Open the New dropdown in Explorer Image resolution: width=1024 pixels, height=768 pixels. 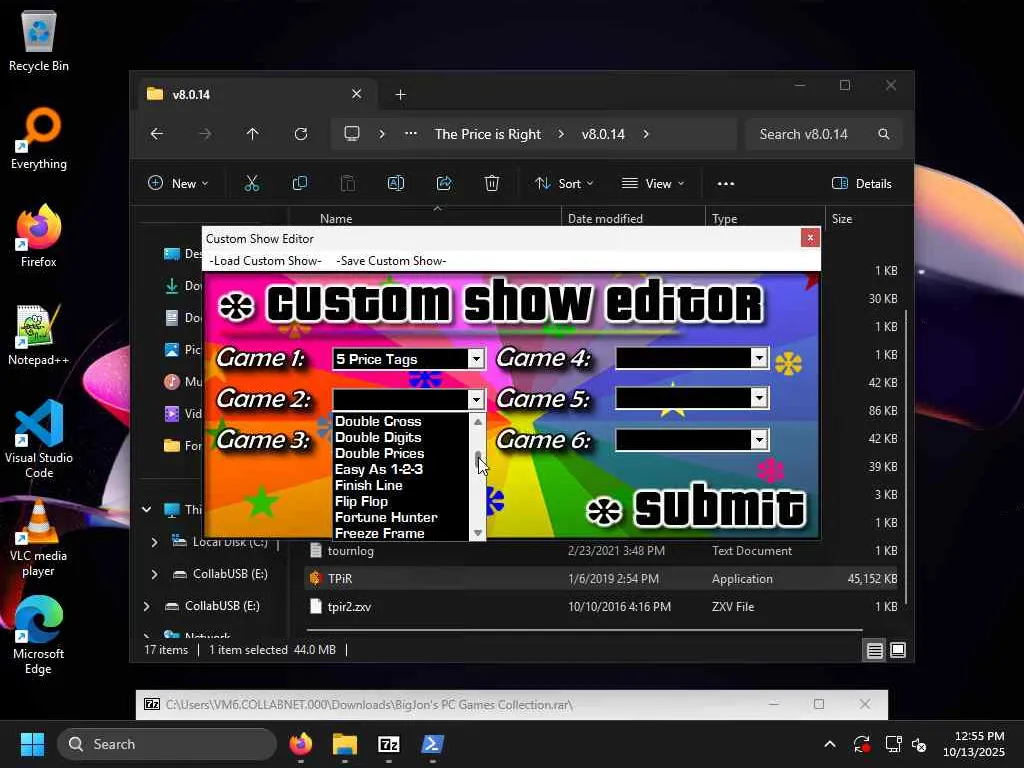pyautogui.click(x=178, y=184)
